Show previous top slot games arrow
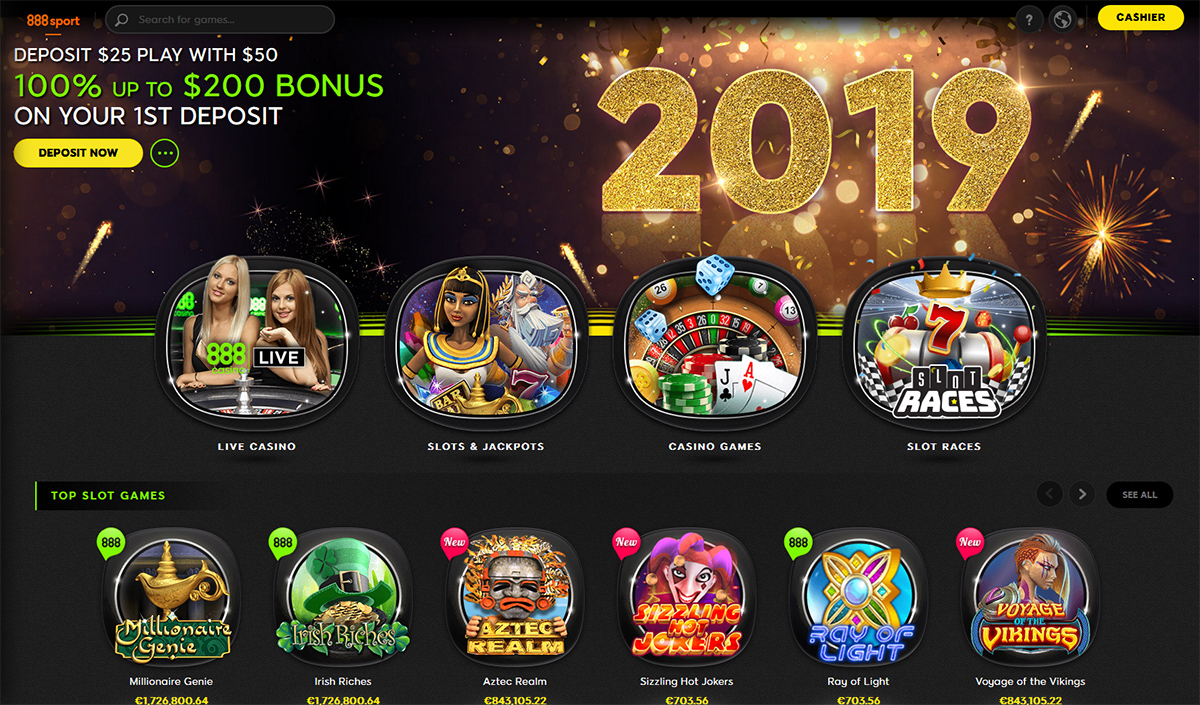Screen dimensions: 1200x705 coord(1050,494)
